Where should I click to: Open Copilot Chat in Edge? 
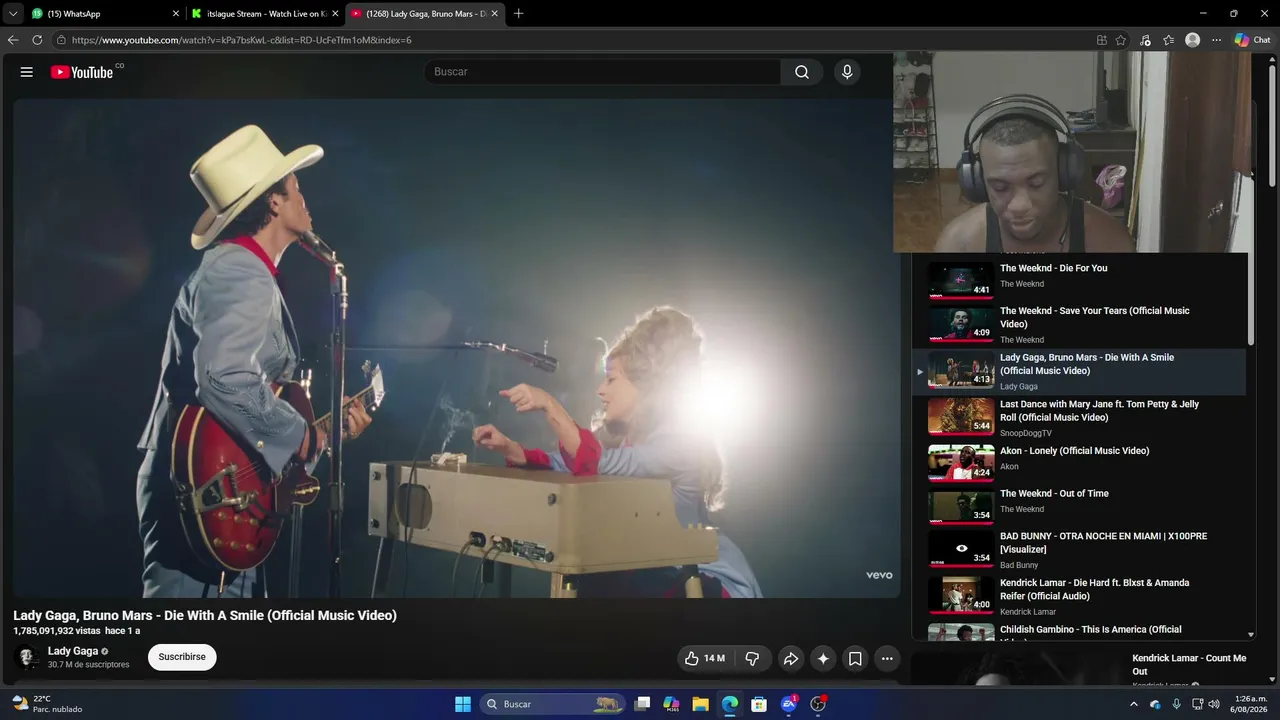pyautogui.click(x=1252, y=40)
